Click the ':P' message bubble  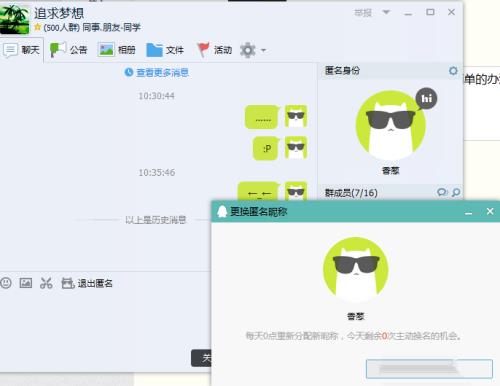266,148
